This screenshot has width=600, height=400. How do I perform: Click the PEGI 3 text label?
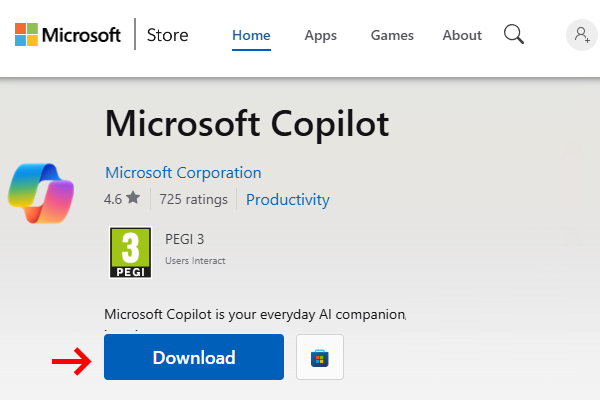click(x=184, y=239)
